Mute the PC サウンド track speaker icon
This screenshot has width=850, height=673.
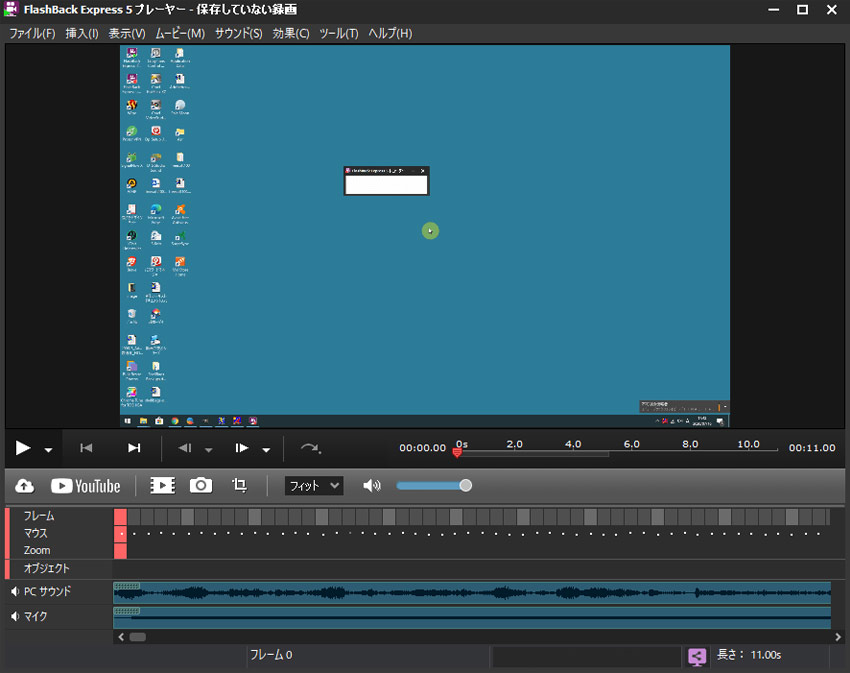(15, 591)
